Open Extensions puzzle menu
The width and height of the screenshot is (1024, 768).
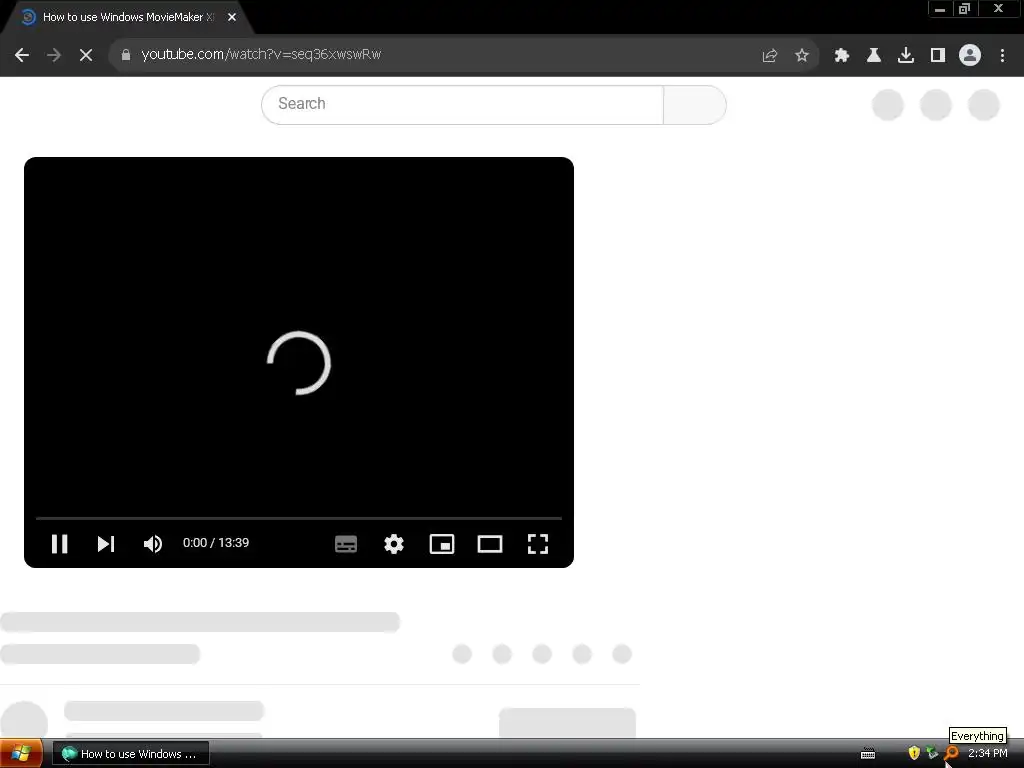click(x=842, y=55)
